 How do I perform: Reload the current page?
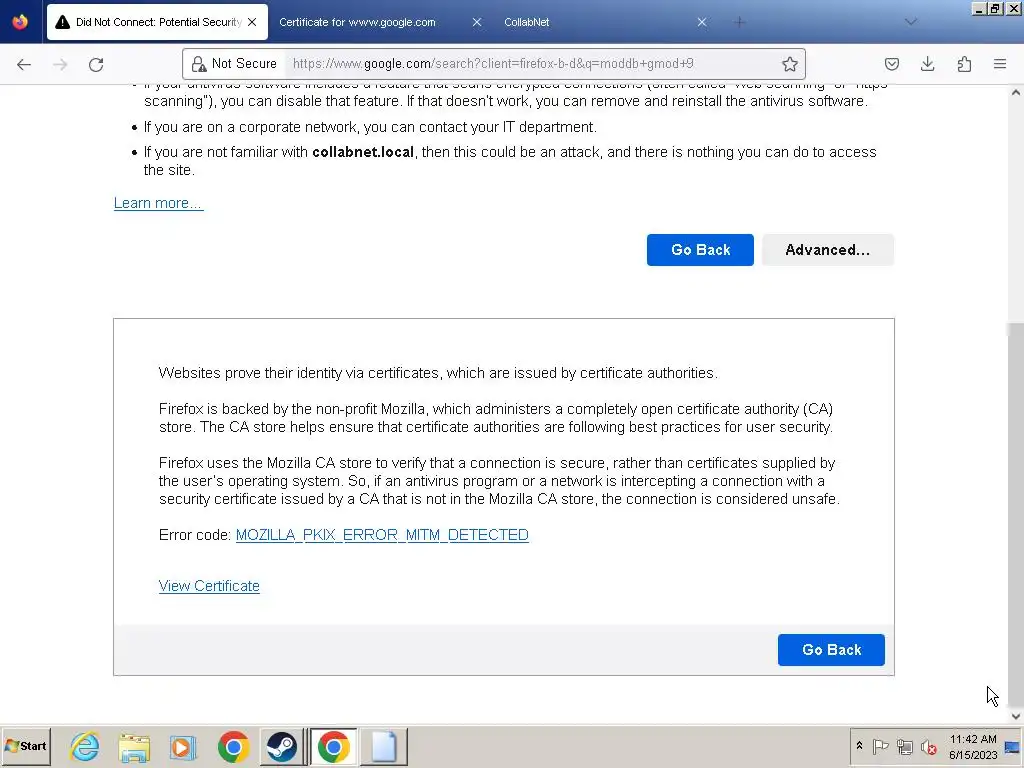pyautogui.click(x=96, y=64)
